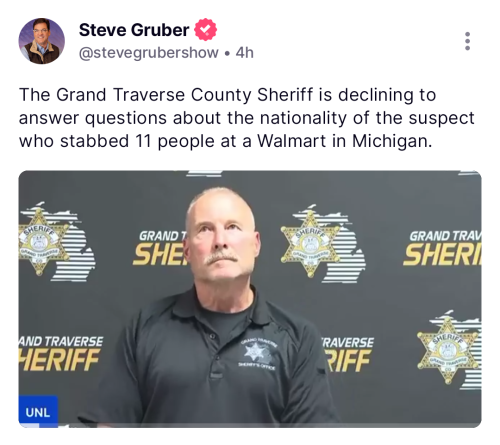Open the three-dot more options menu
Image resolution: width=500 pixels, height=445 pixels.
pyautogui.click(x=467, y=41)
